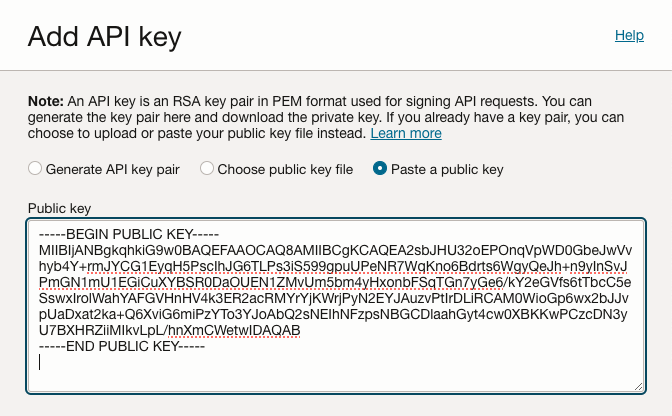Select Paste a public key radio button
Screen dimensions: 672x416
(380, 169)
